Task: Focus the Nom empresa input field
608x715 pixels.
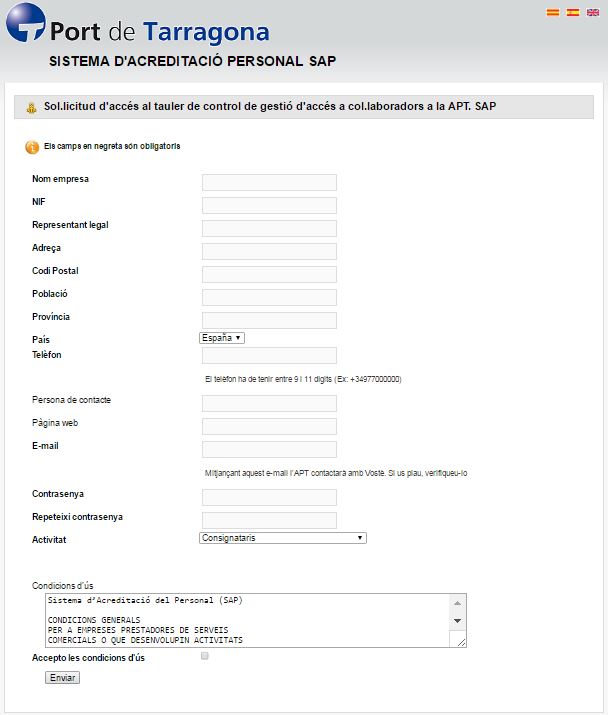Action: 269,182
